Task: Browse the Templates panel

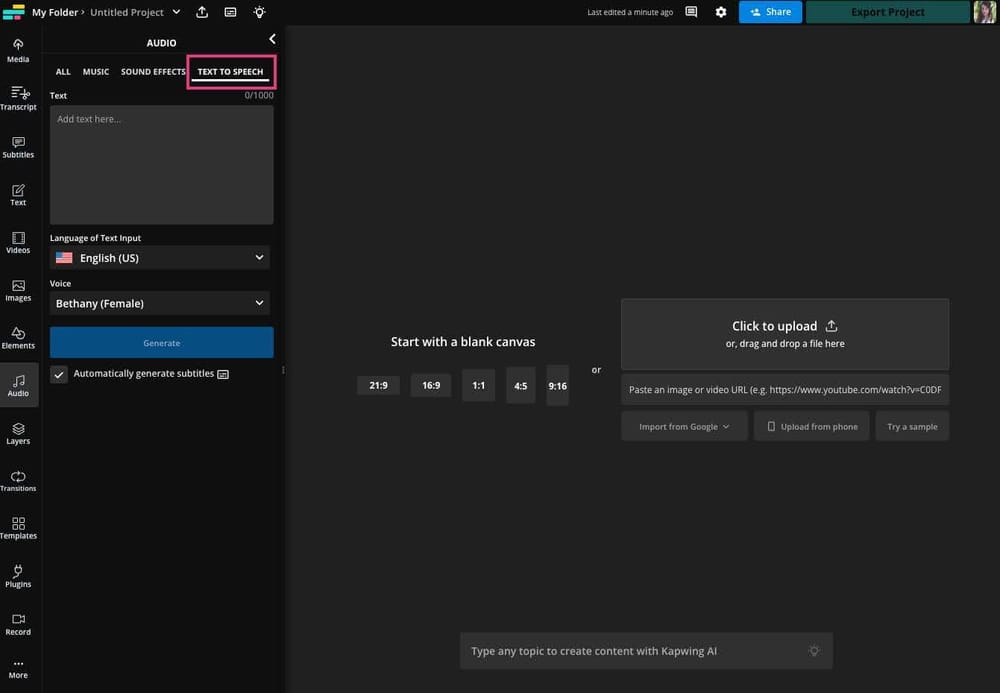Action: point(18,529)
